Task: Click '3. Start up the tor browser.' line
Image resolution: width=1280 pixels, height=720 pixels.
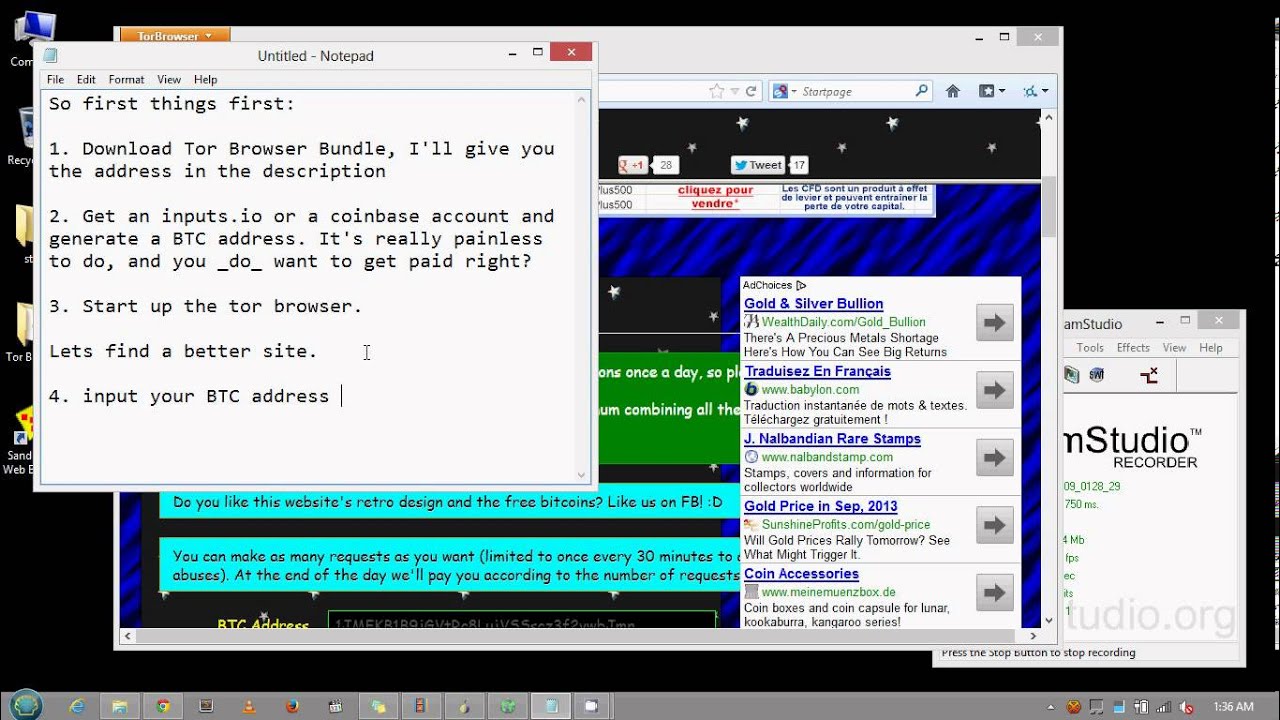Action: (205, 306)
